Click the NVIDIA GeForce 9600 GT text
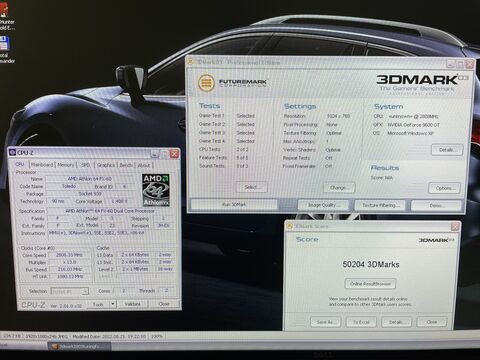The image size is (480, 360). click(x=413, y=125)
